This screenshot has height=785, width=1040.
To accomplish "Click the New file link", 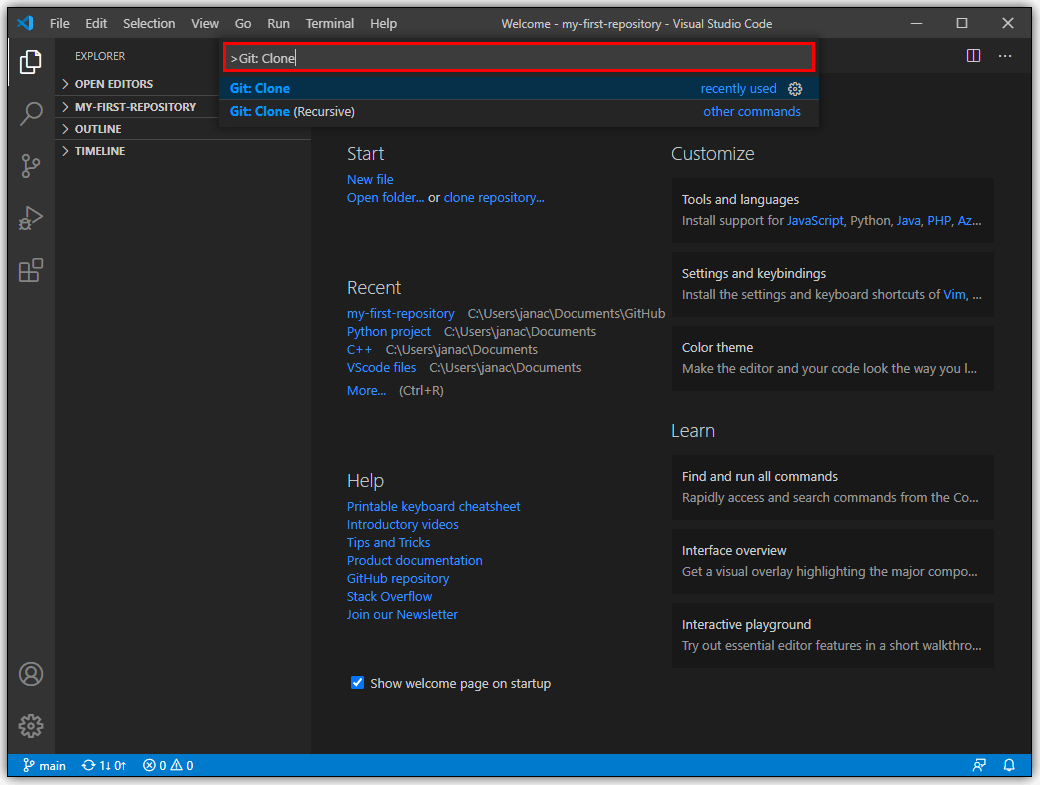I will (x=370, y=180).
